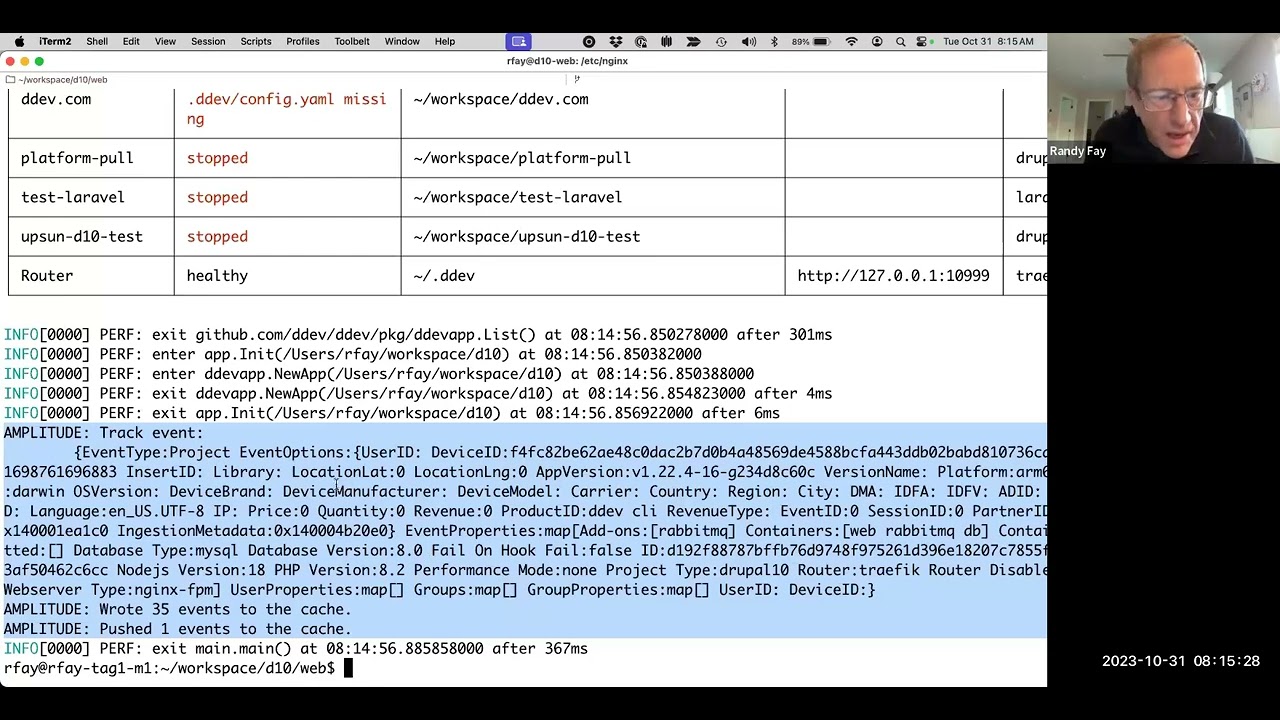Click the ~/workspace/platform-pull location
The image size is (1280, 720).
click(522, 158)
